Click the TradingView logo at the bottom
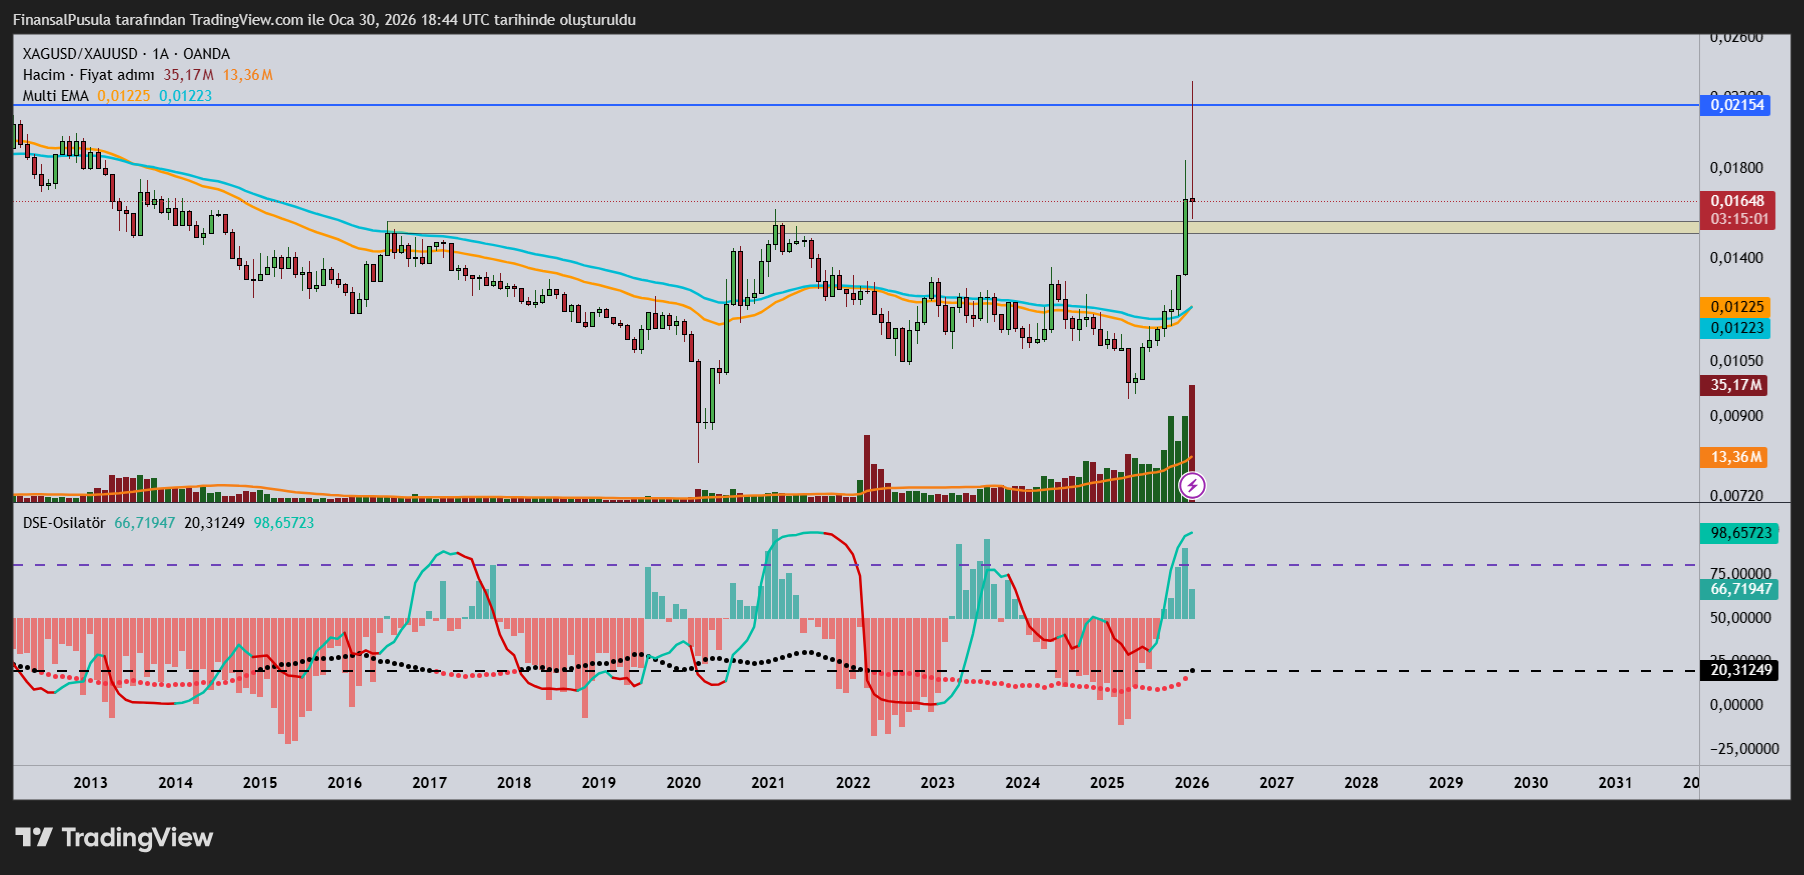Viewport: 1804px width, 875px height. [114, 838]
